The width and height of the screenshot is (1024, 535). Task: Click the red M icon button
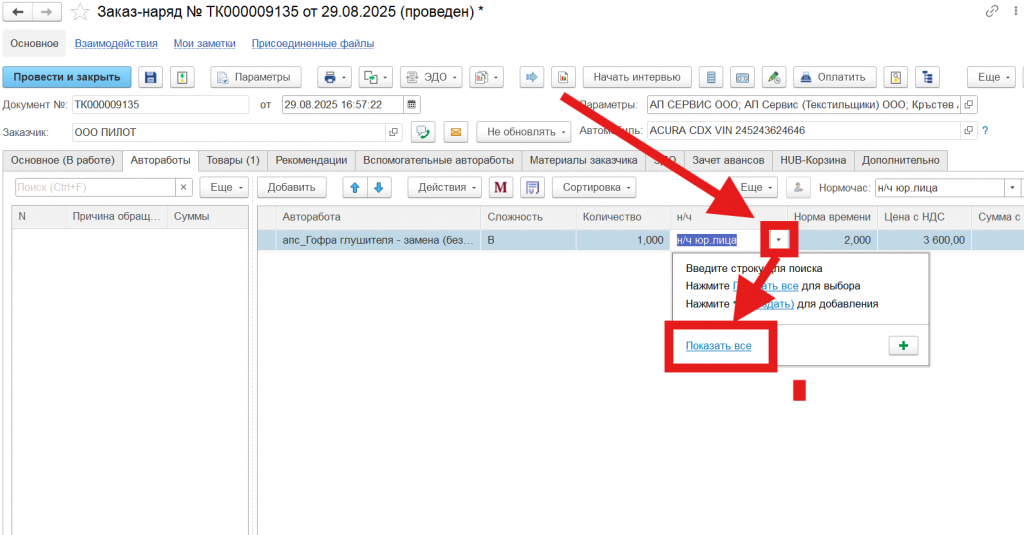point(502,187)
